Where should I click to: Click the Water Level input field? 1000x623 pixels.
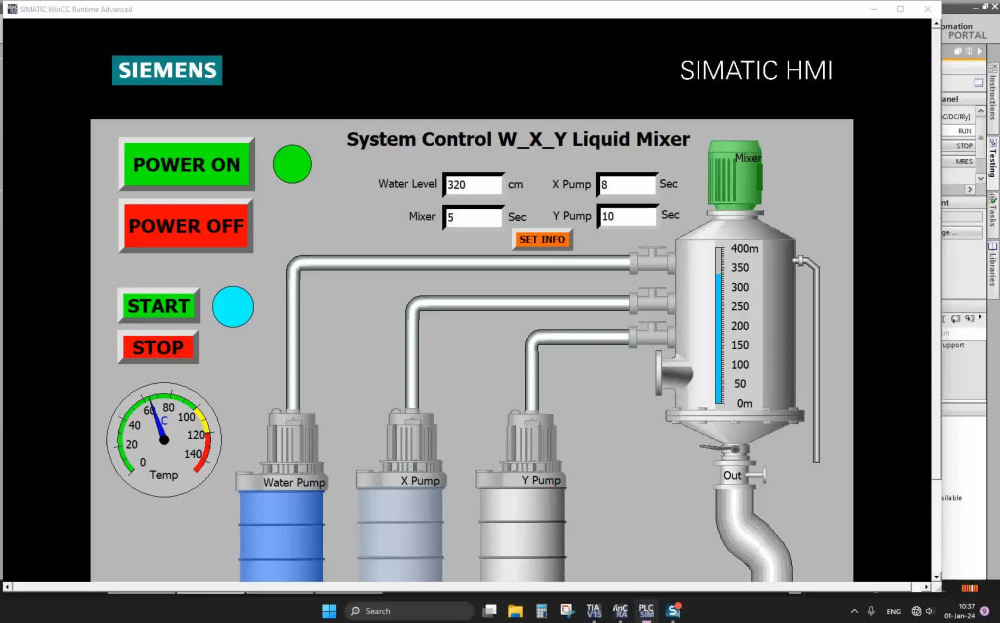pyautogui.click(x=473, y=184)
